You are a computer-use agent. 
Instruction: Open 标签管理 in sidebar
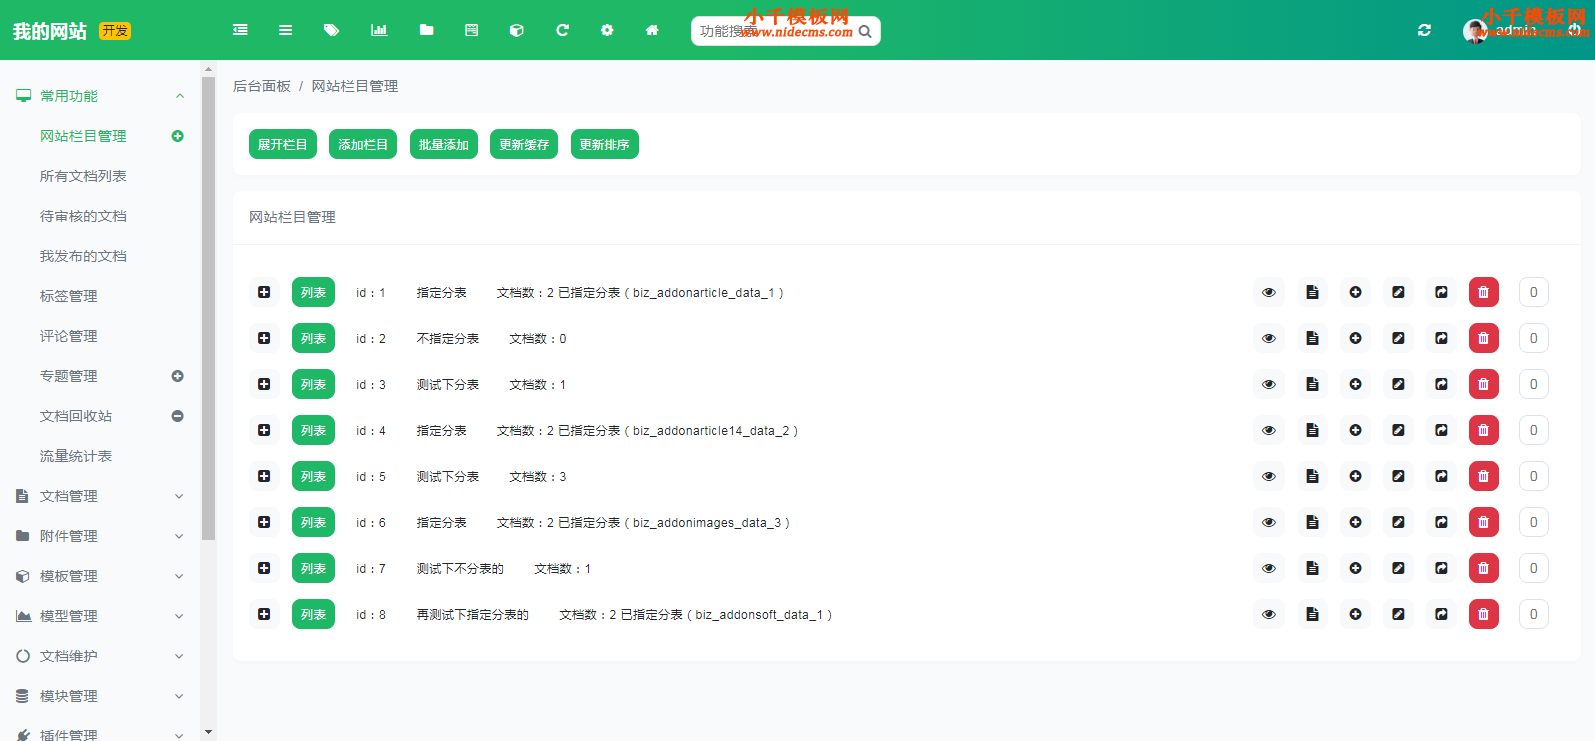68,296
